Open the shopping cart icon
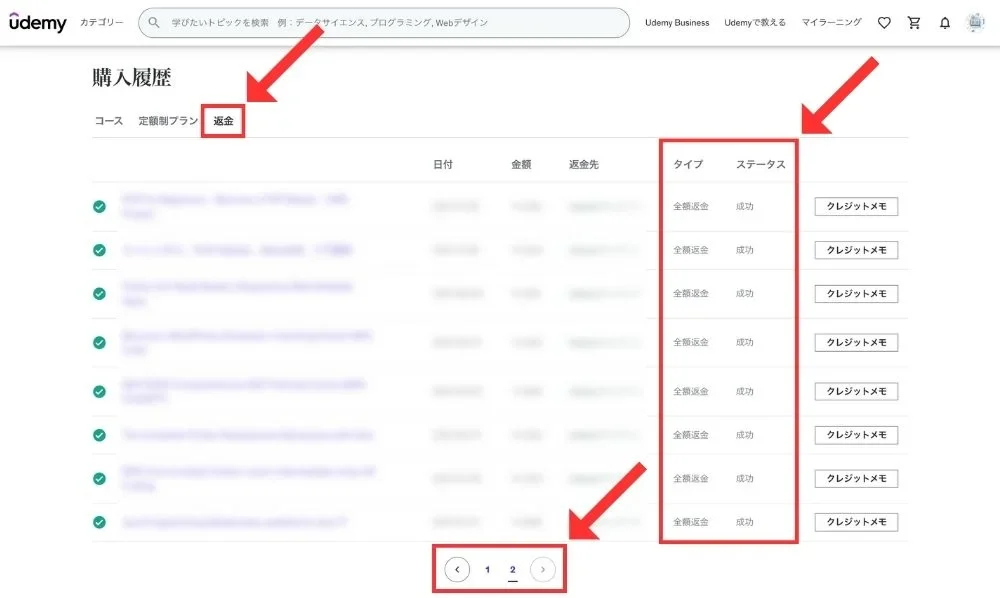The image size is (1000, 598). (x=914, y=23)
